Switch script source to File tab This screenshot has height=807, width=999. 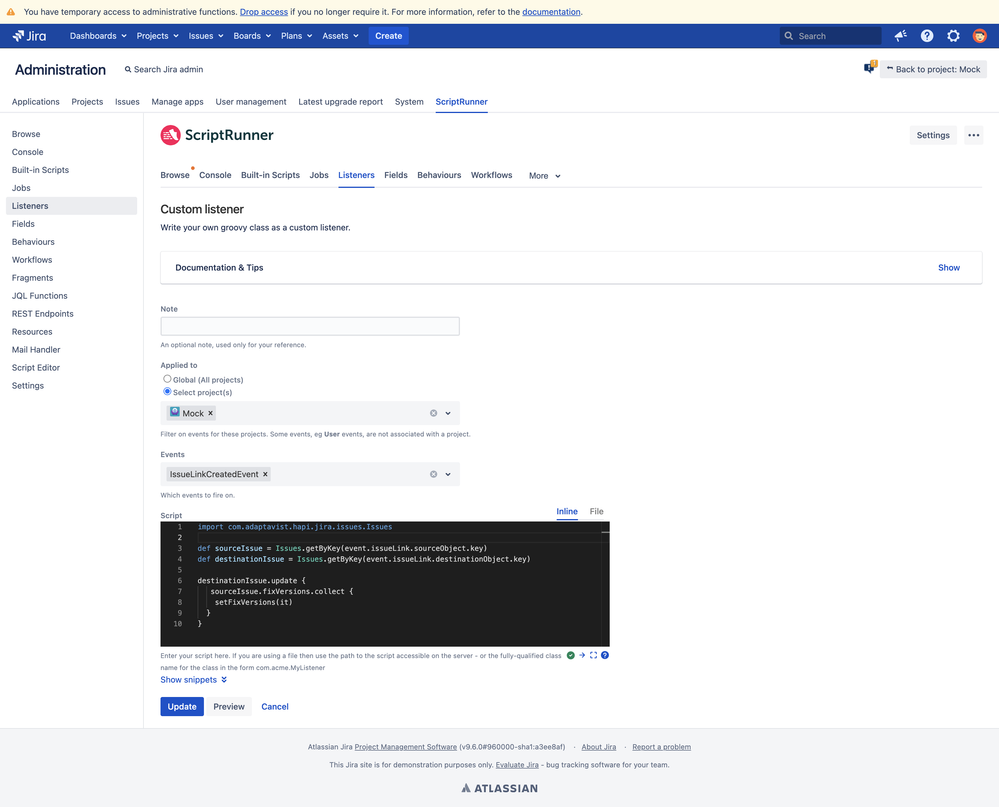[x=596, y=511]
